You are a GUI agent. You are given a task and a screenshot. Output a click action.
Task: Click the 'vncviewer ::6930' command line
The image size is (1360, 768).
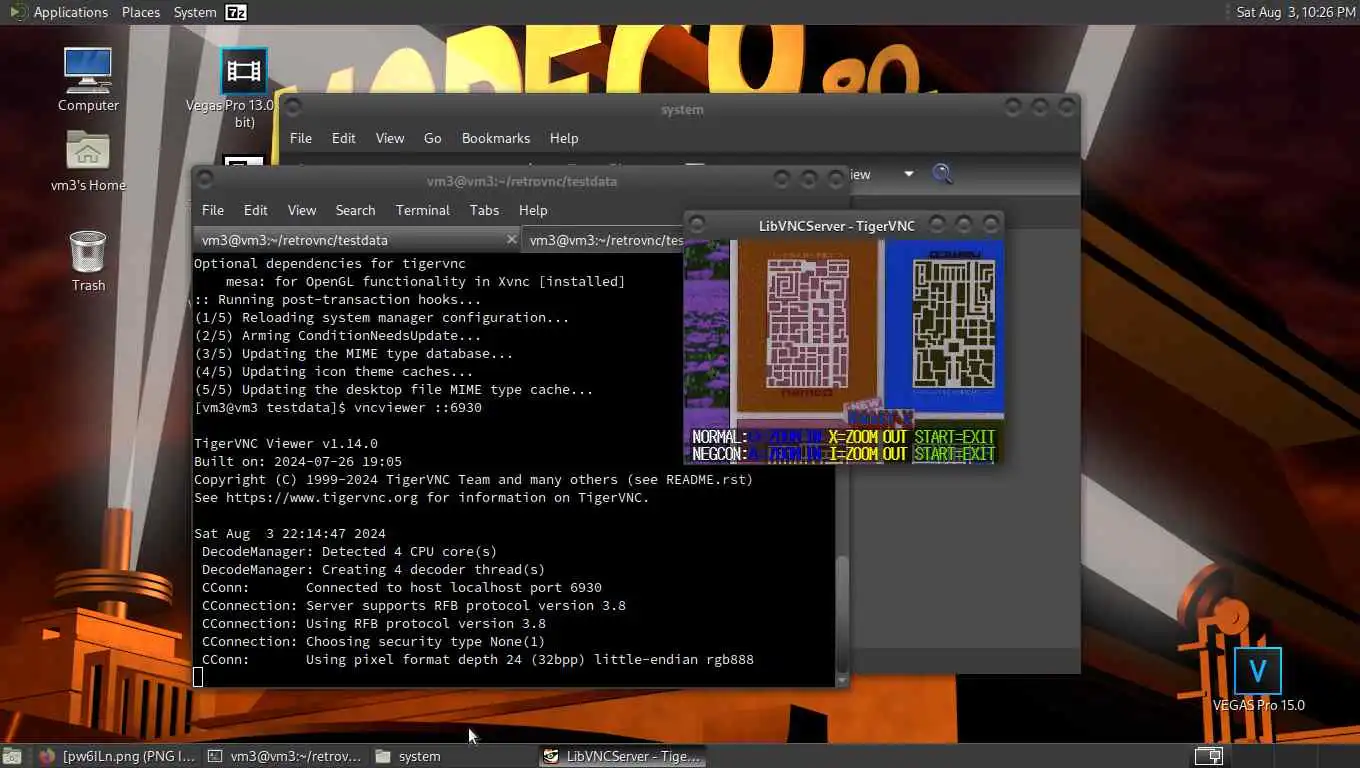click(418, 408)
